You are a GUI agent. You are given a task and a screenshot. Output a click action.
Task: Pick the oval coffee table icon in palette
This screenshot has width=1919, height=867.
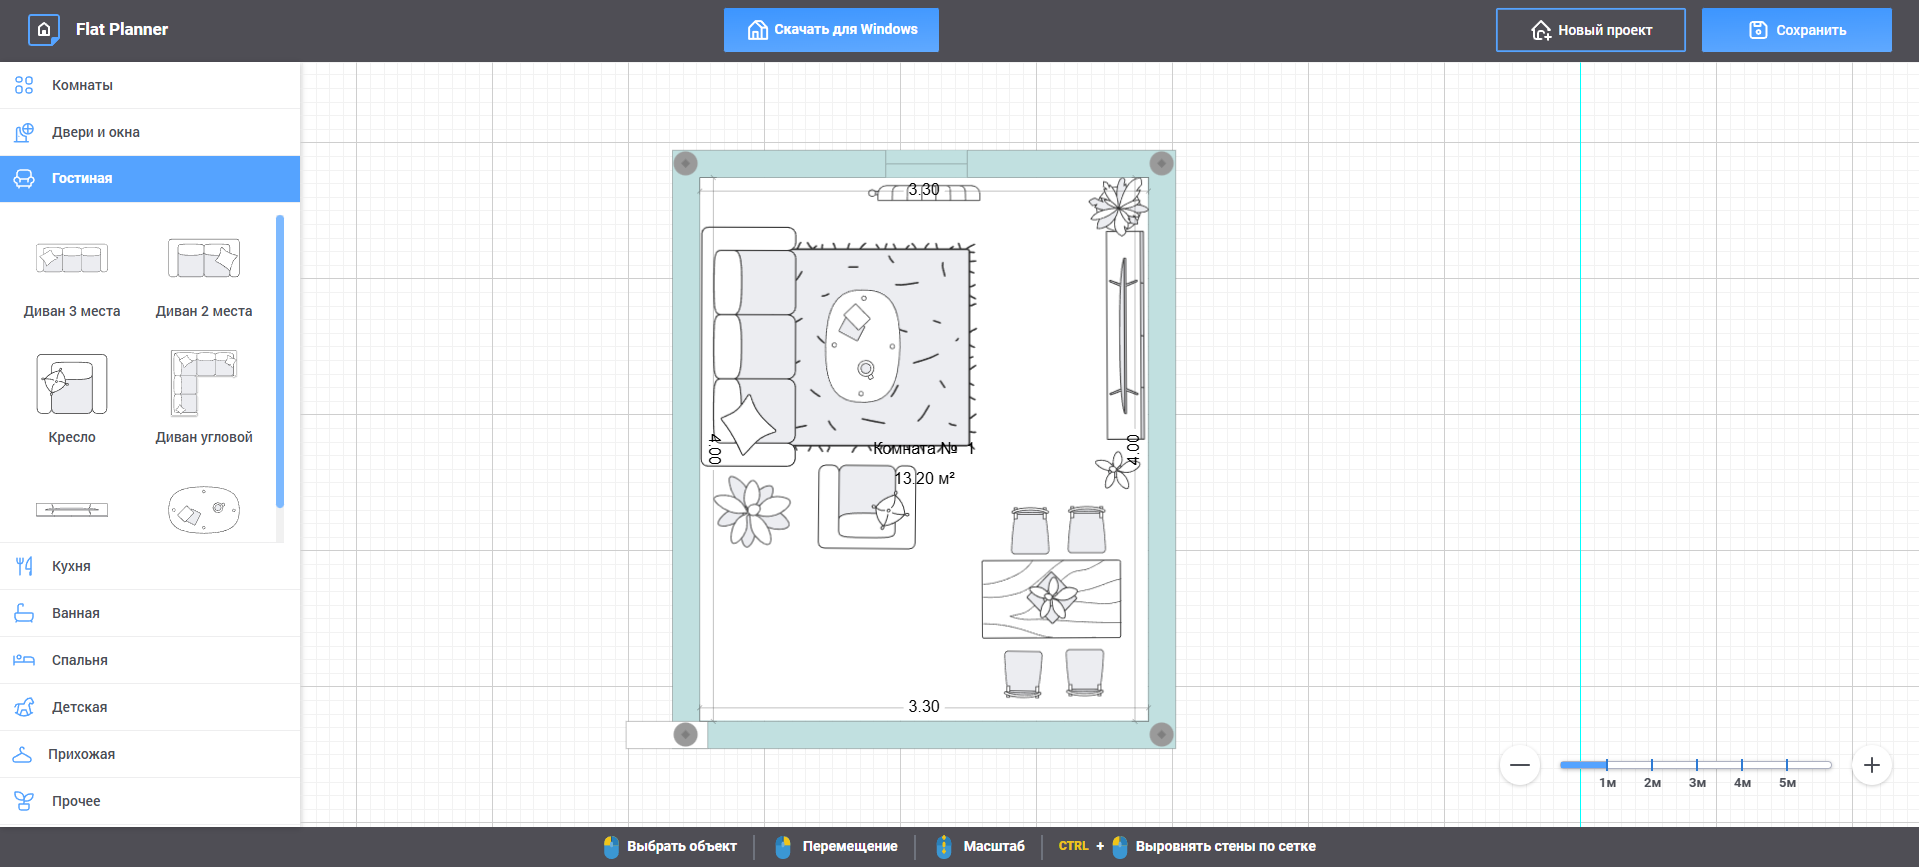[204, 510]
